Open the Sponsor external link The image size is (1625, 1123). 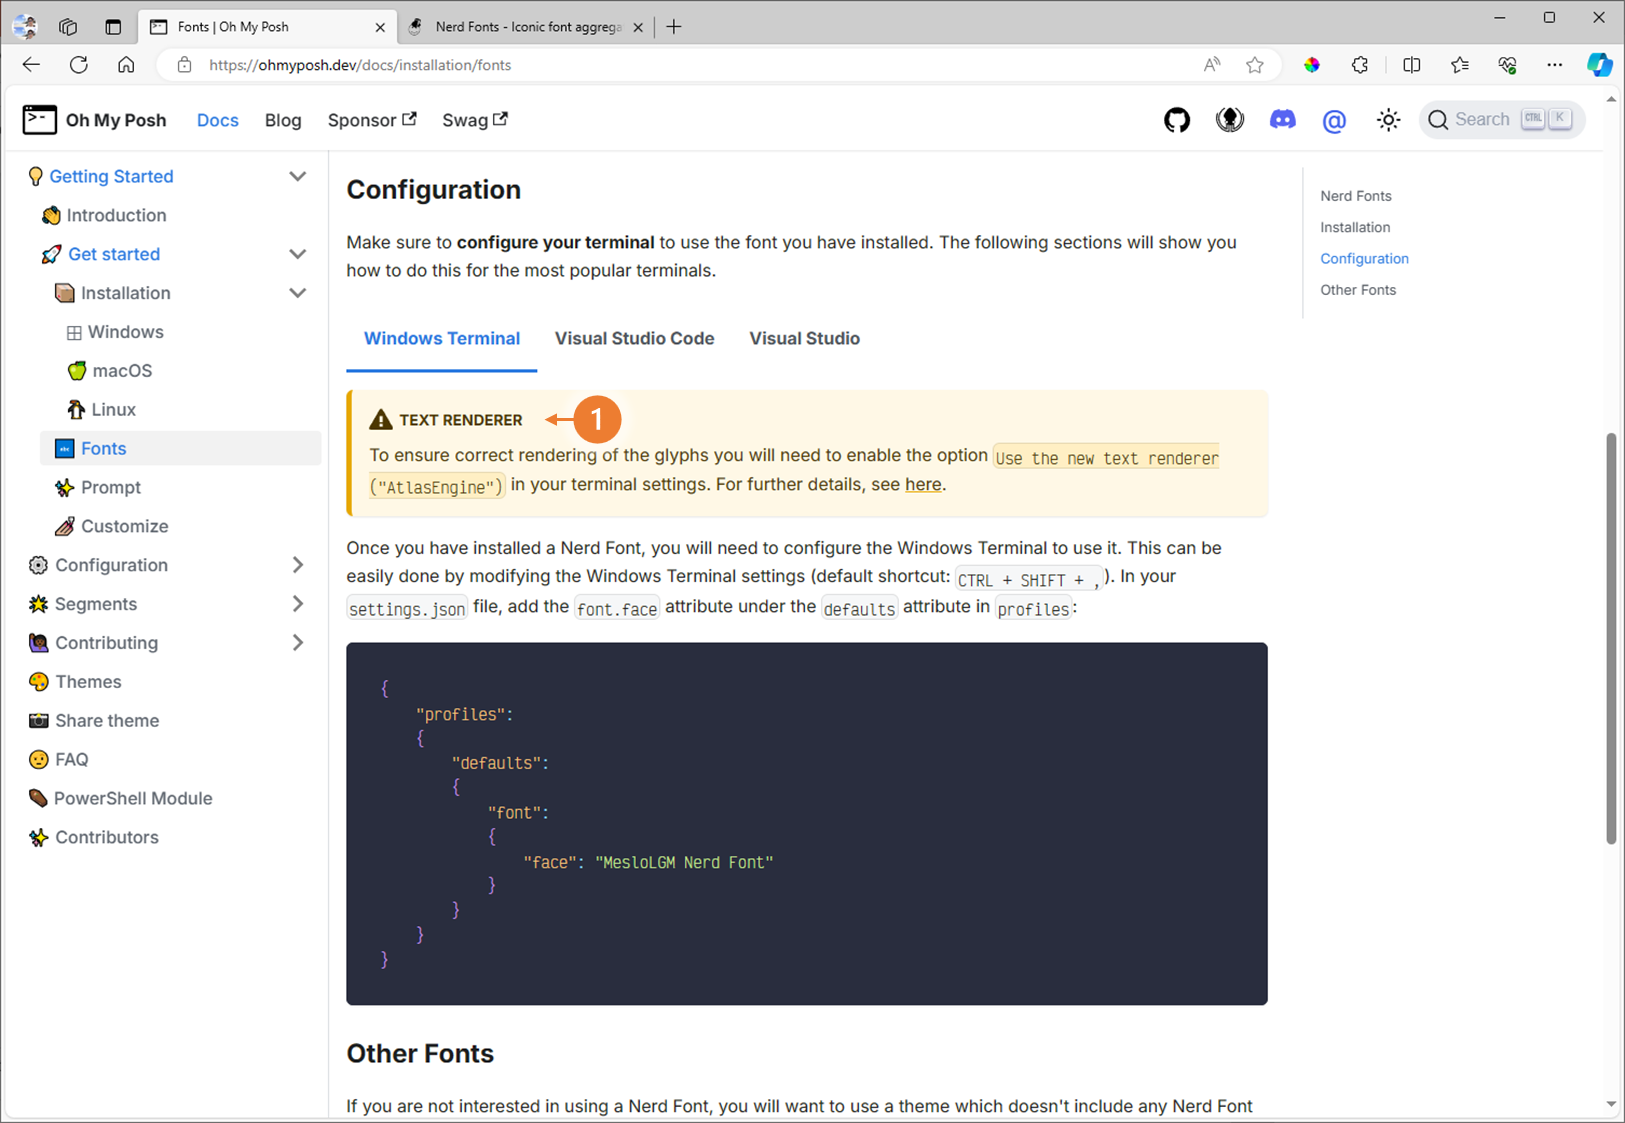coord(372,120)
